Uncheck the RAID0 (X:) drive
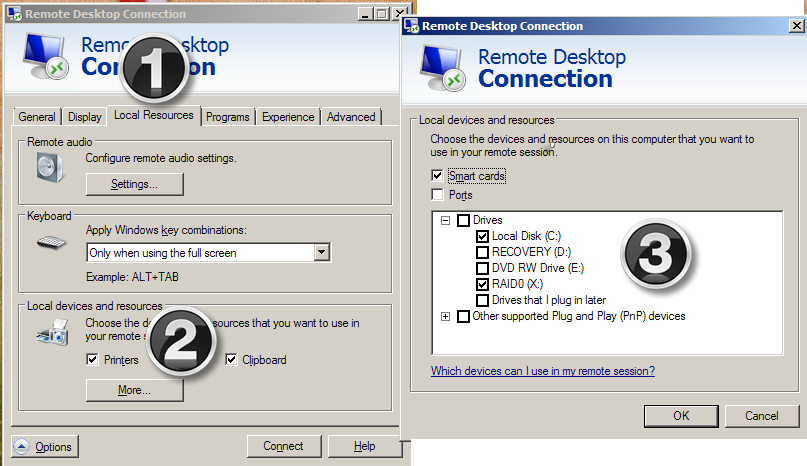Viewport: 807px width, 466px height. [x=482, y=284]
